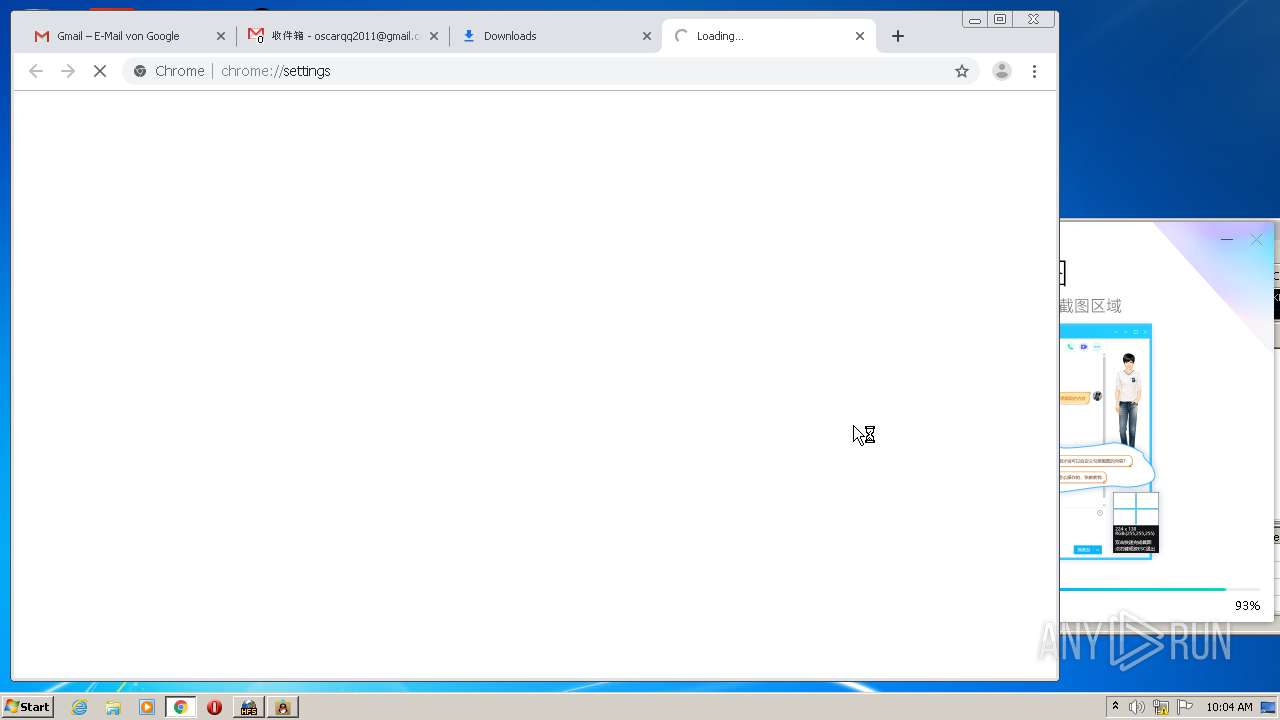
Task: Launch Windows Media Player from taskbar
Action: [147, 707]
